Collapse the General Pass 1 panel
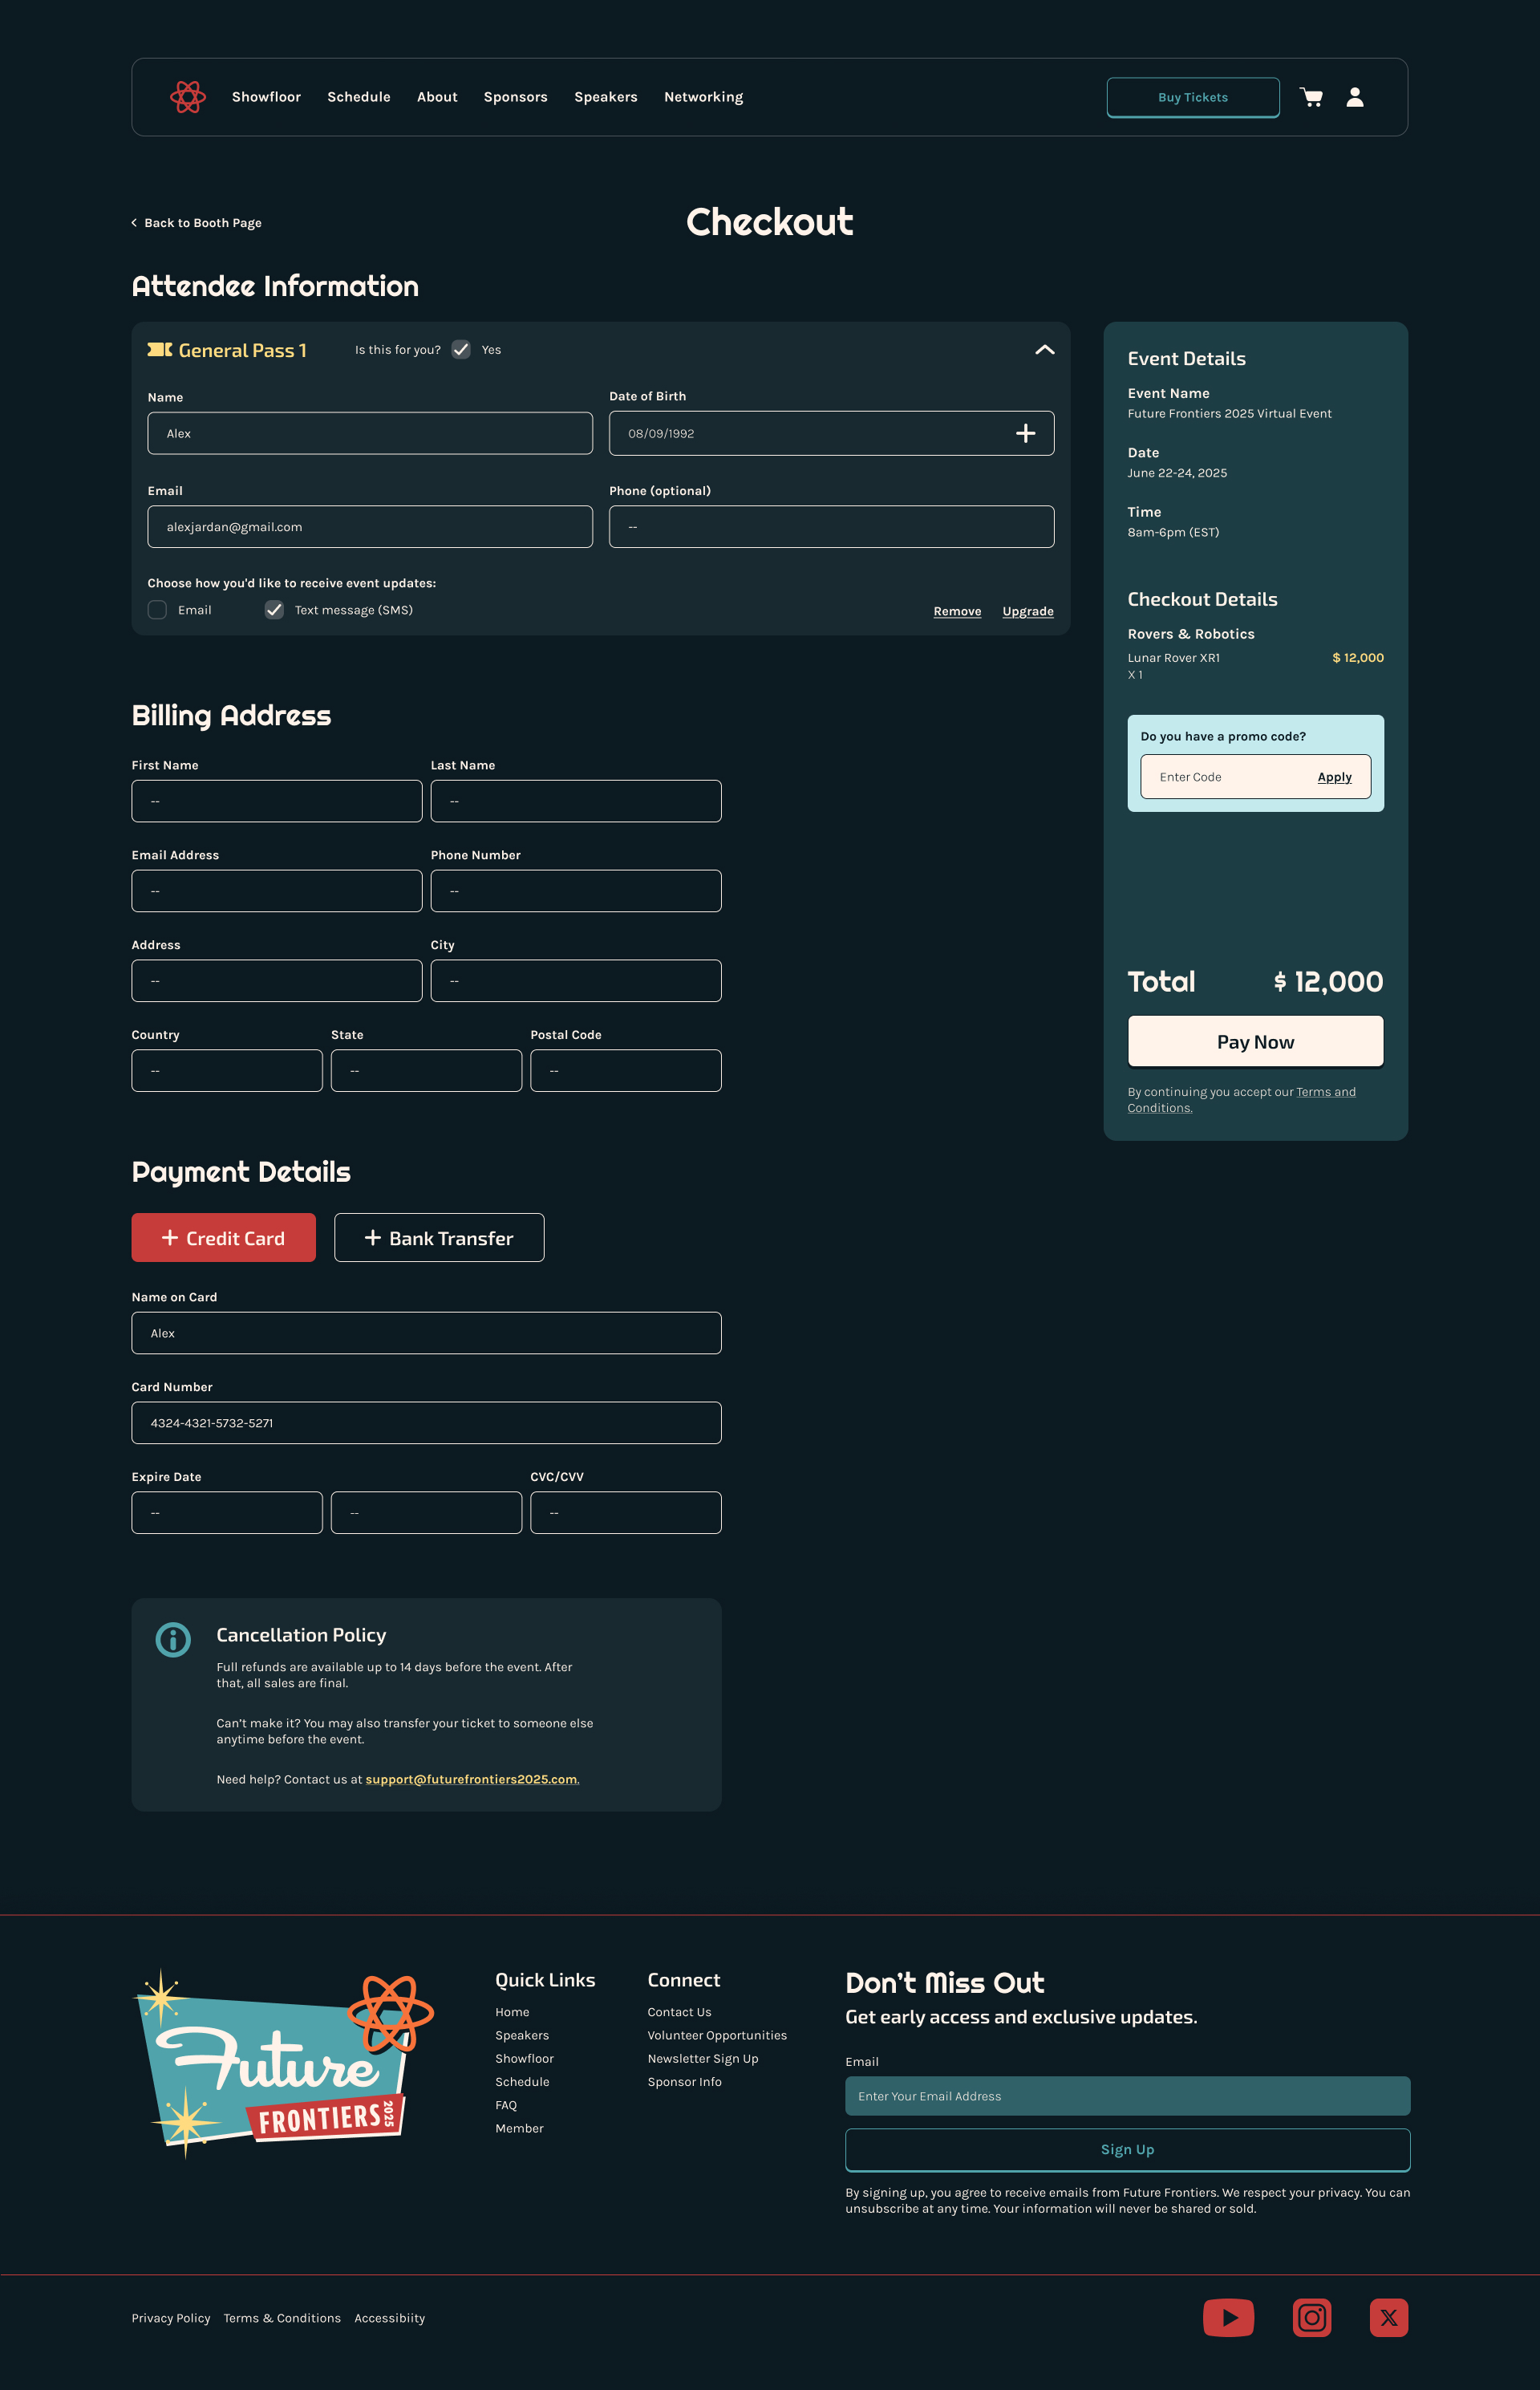1540x2390 pixels. point(1044,349)
